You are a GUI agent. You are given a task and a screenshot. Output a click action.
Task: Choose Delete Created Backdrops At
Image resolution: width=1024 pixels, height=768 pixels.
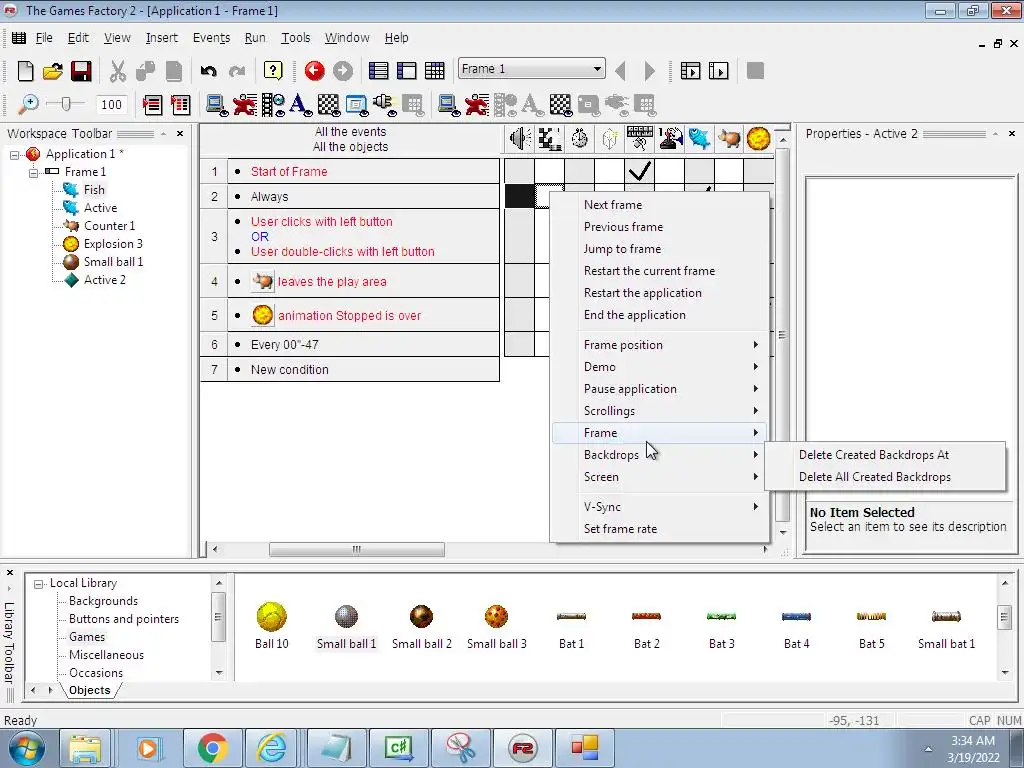[885, 455]
